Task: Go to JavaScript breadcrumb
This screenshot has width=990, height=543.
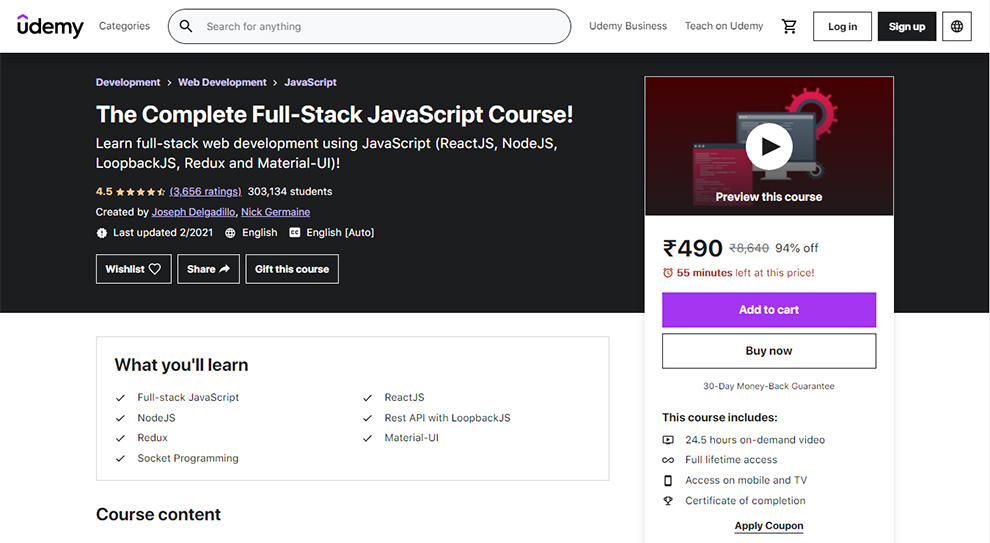Action: pyautogui.click(x=310, y=82)
